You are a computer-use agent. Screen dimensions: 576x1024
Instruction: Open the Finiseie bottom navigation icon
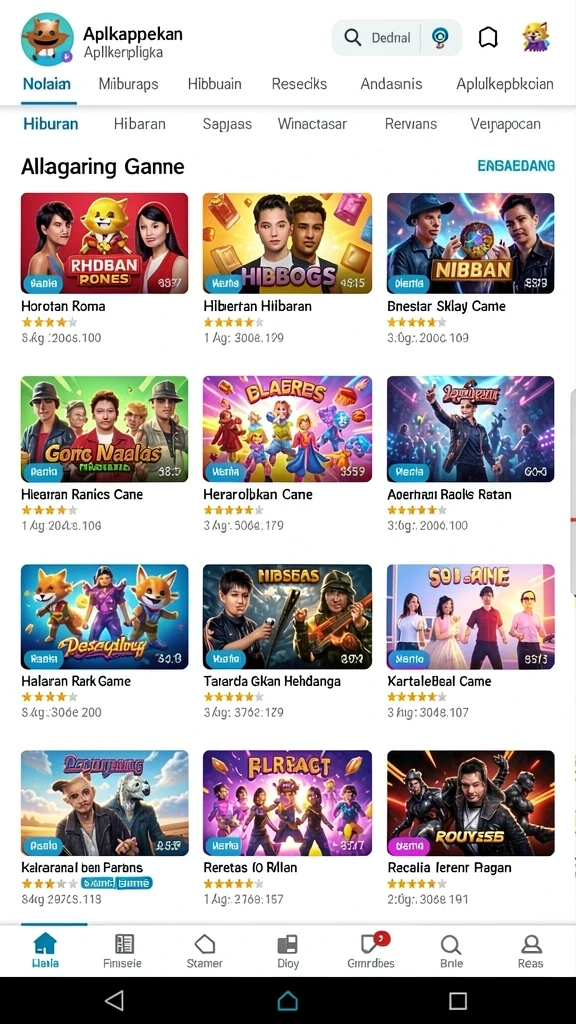[x=123, y=951]
